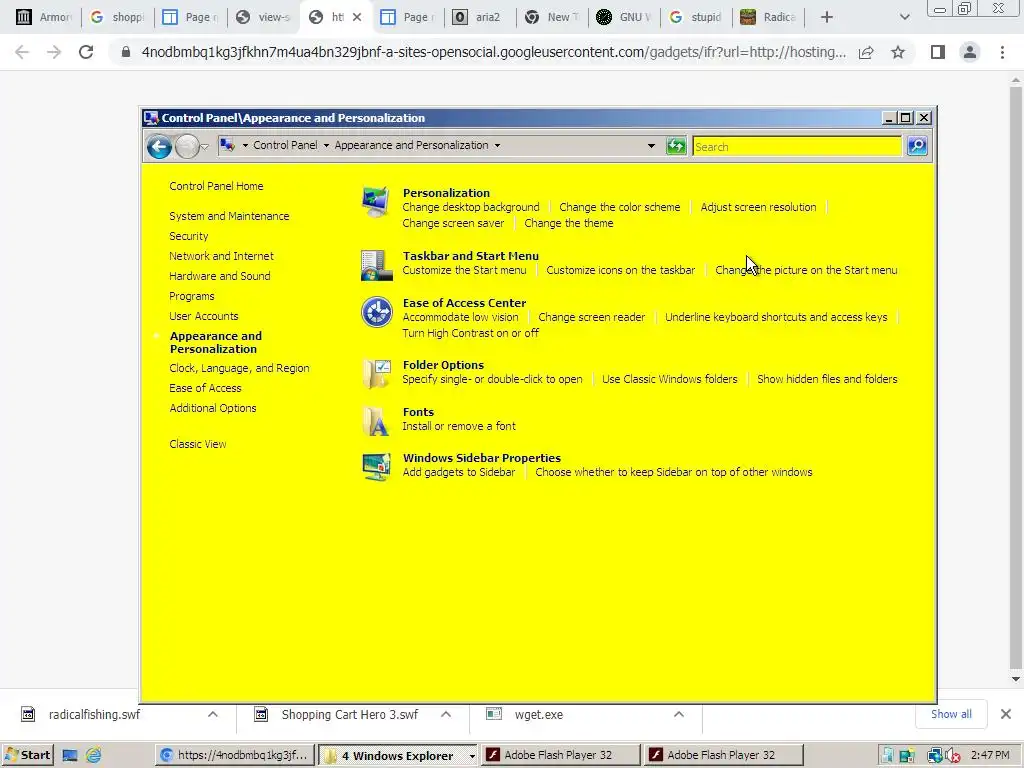The height and width of the screenshot is (768, 1024).
Task: Open radicalfishing.swf download
Action: (x=94, y=714)
